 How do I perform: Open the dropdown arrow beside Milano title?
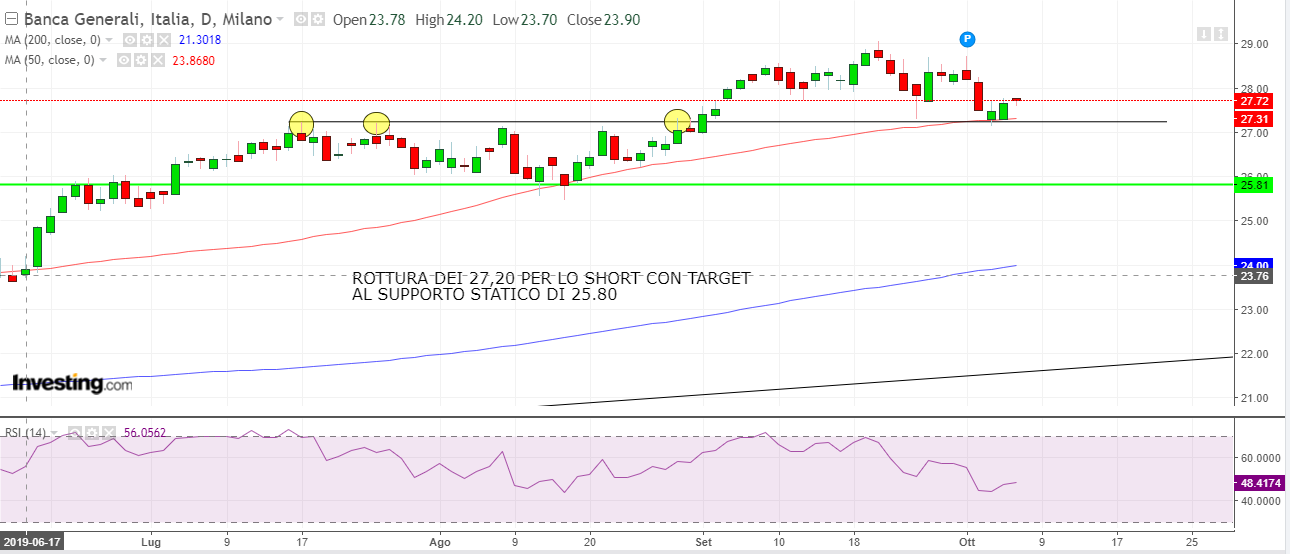(x=280, y=20)
